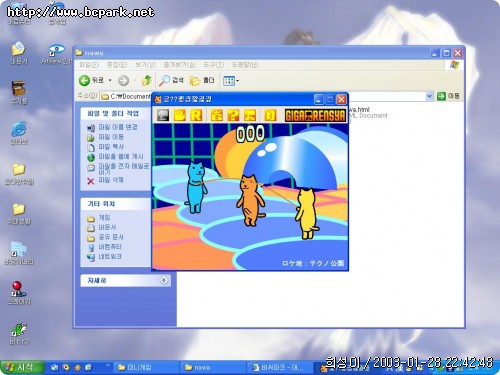The image size is (500, 375).
Task: Click the yellow R icon in game toolbar
Action: pyautogui.click(x=196, y=115)
